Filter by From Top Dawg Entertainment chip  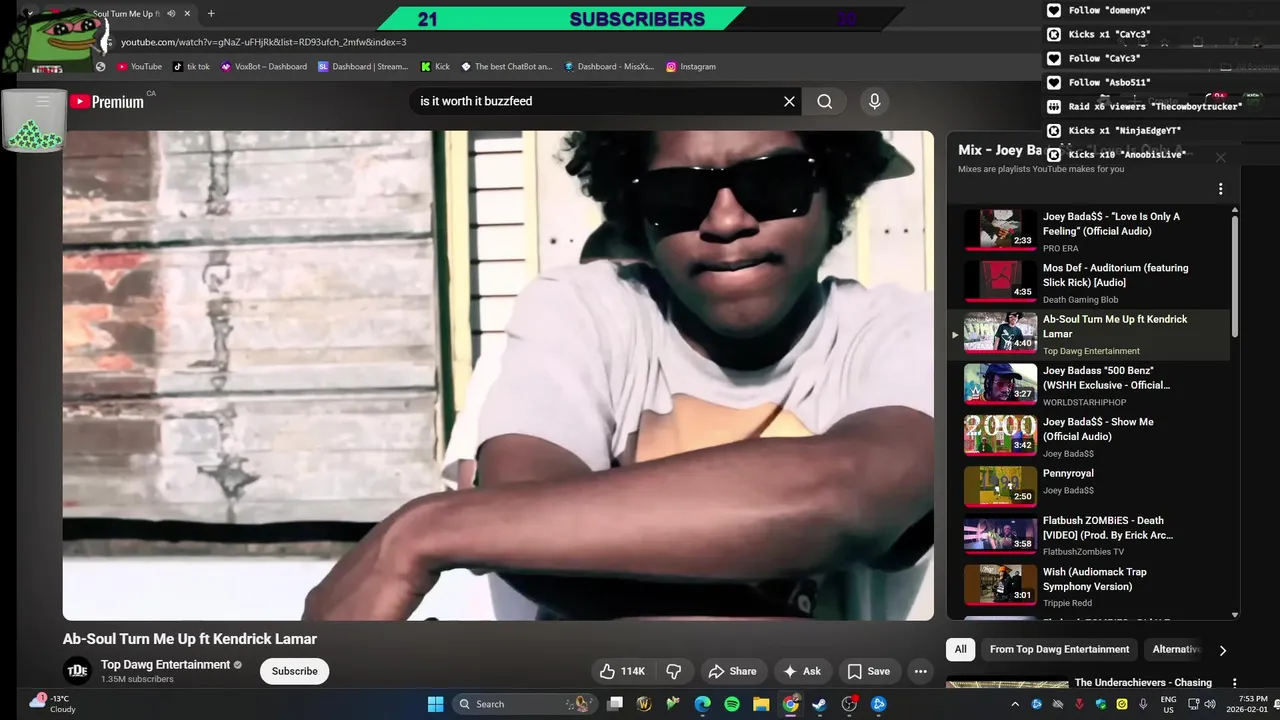click(x=1059, y=649)
